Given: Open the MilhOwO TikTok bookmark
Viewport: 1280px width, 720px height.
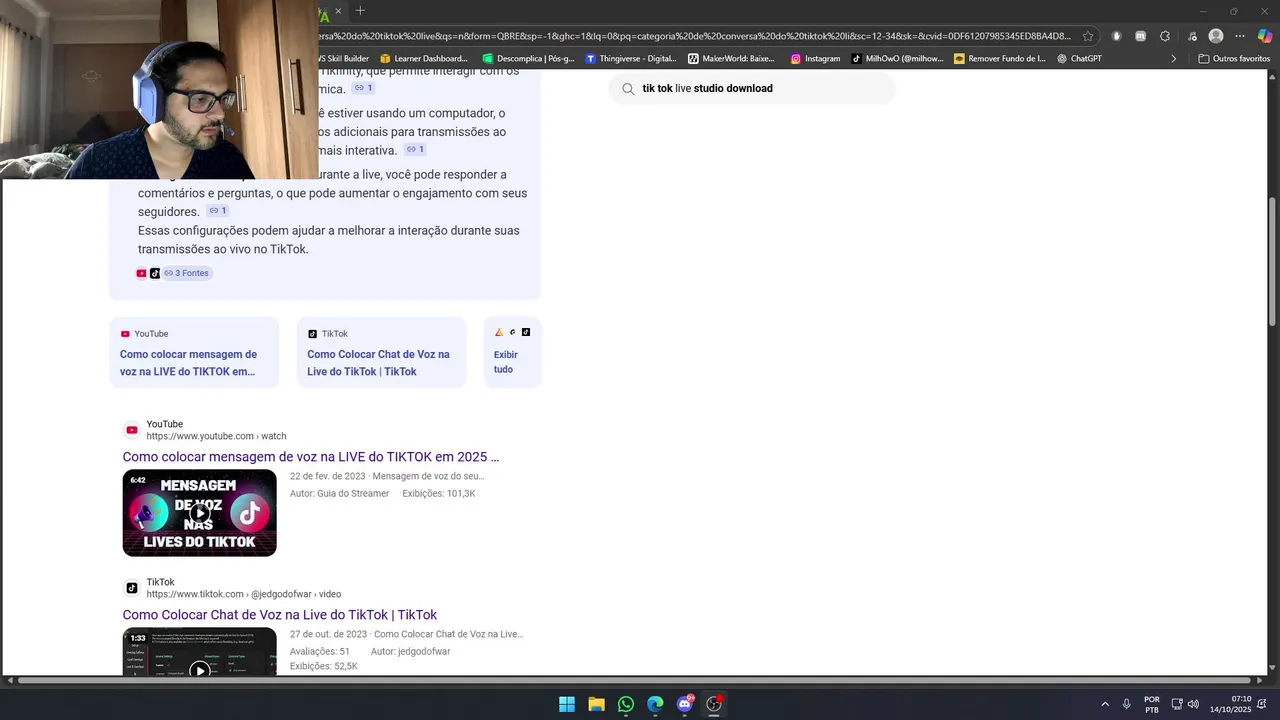Looking at the screenshot, I should (x=897, y=58).
